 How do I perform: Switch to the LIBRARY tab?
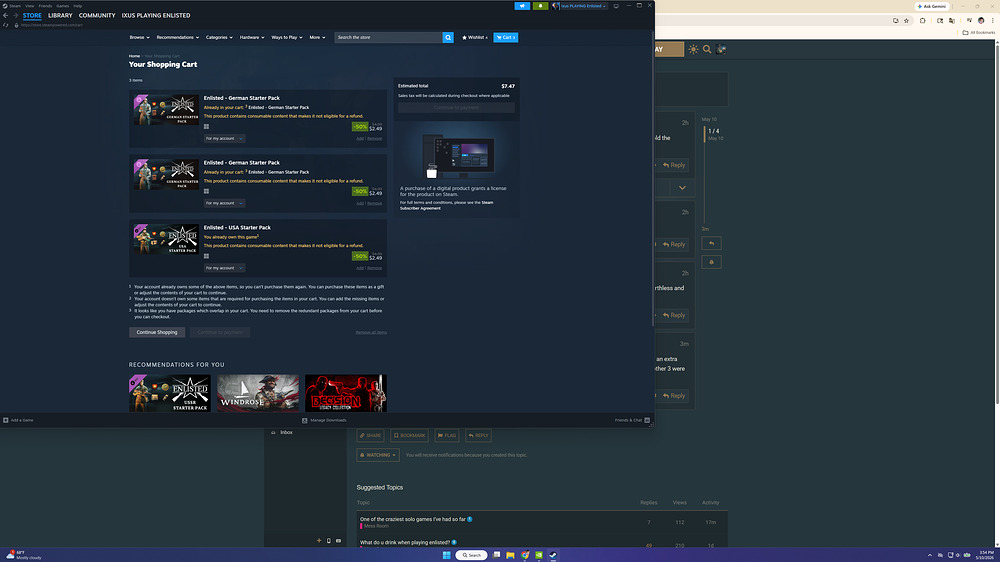click(x=60, y=15)
